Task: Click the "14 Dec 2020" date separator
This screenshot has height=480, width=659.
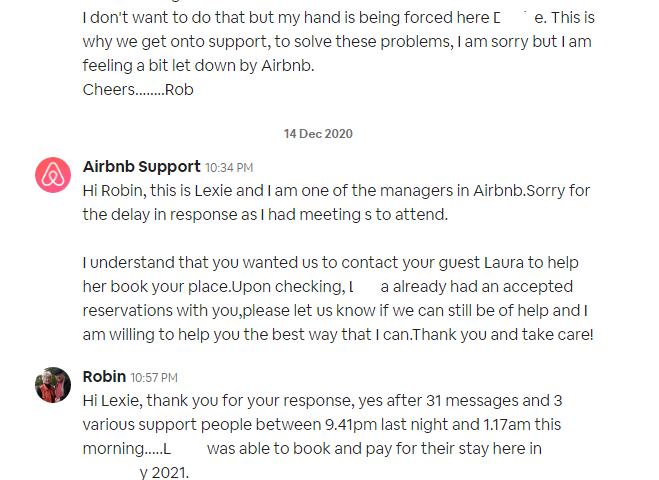Action: [x=318, y=133]
